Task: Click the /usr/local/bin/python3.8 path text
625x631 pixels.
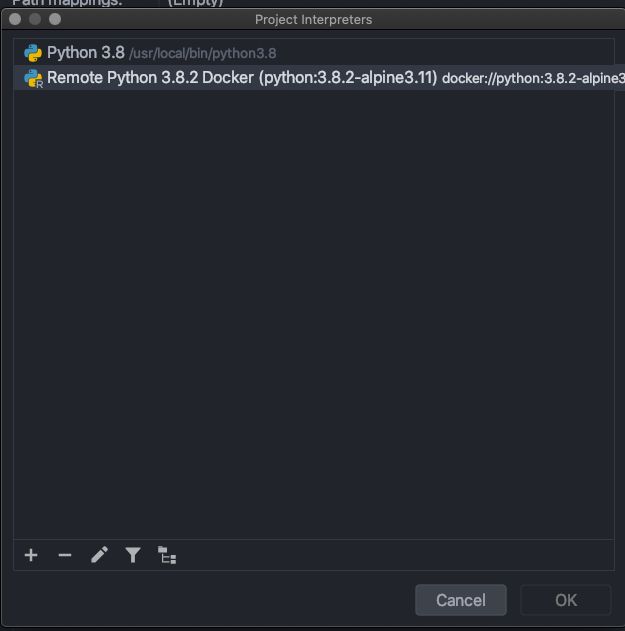Action: coord(202,54)
